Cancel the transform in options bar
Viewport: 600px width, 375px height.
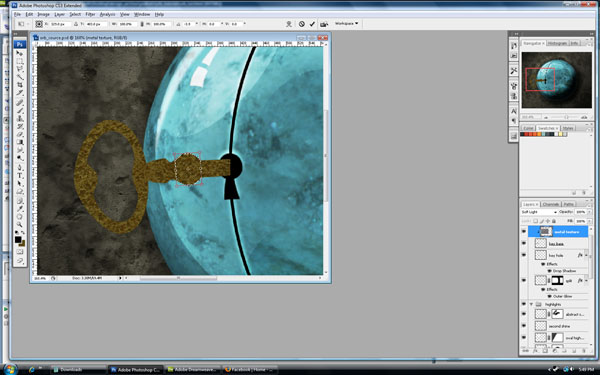pos(302,24)
